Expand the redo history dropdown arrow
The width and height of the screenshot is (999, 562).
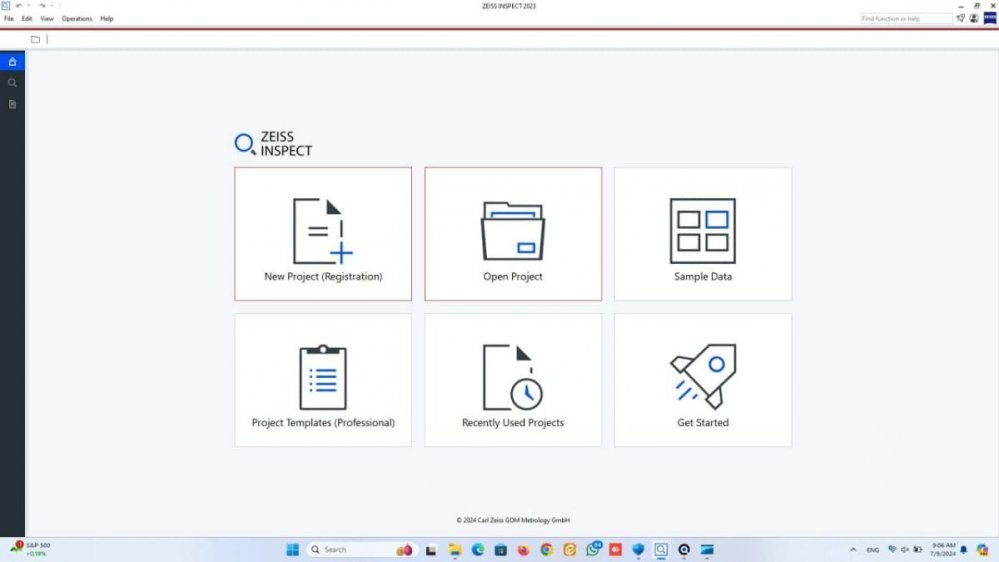(x=52, y=6)
